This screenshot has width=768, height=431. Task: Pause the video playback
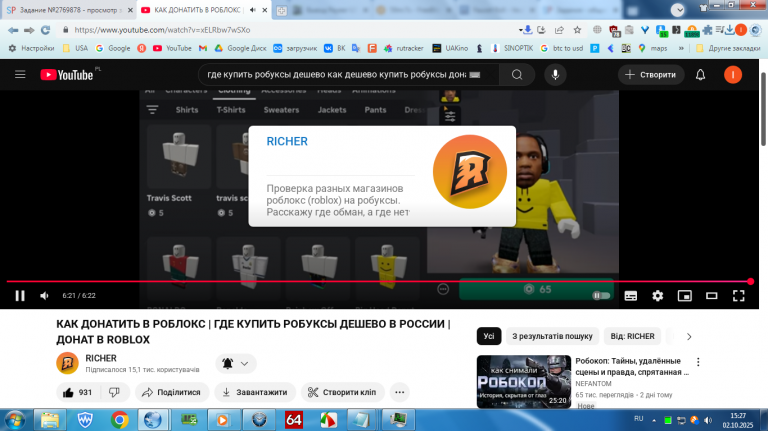[20, 295]
